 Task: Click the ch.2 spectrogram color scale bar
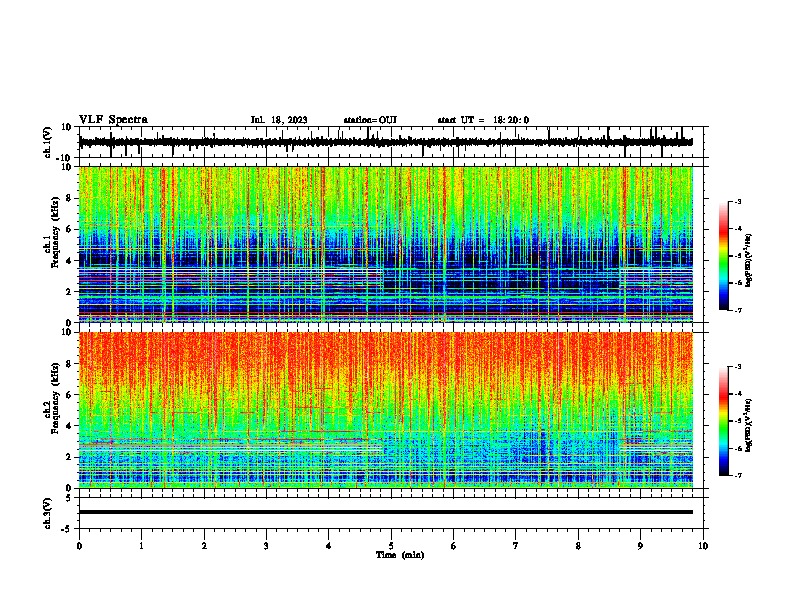[x=723, y=421]
